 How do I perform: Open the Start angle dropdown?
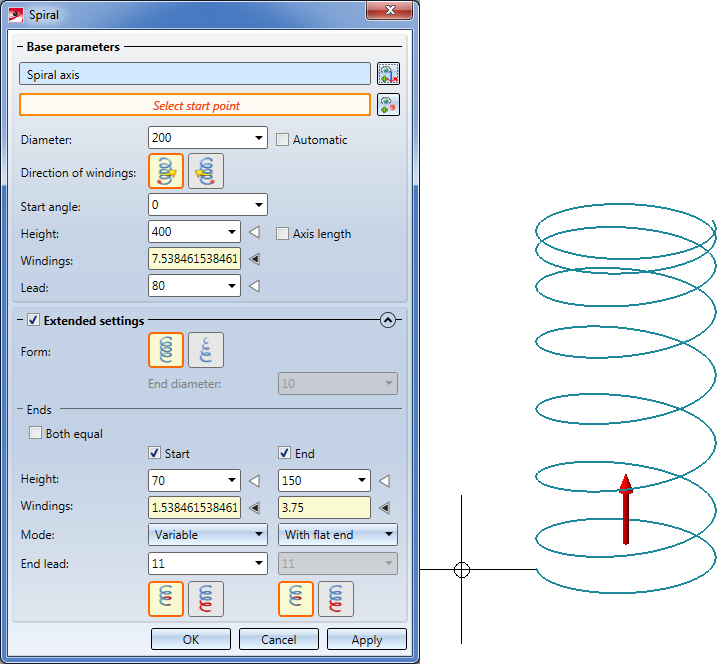pos(259,205)
